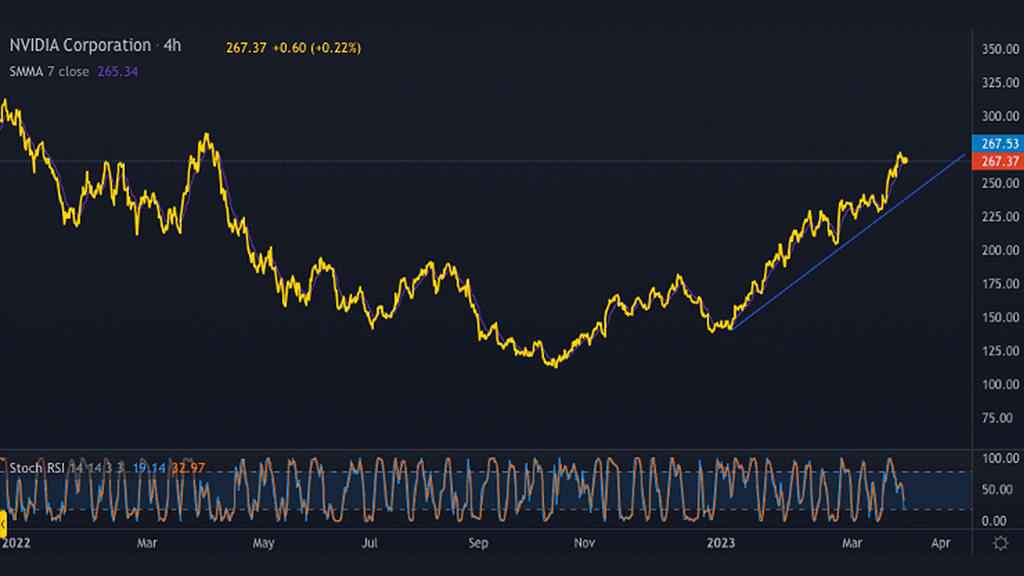Open the Stoch RSI indicator legend
This screenshot has width=1024, height=576.
click(x=37, y=468)
